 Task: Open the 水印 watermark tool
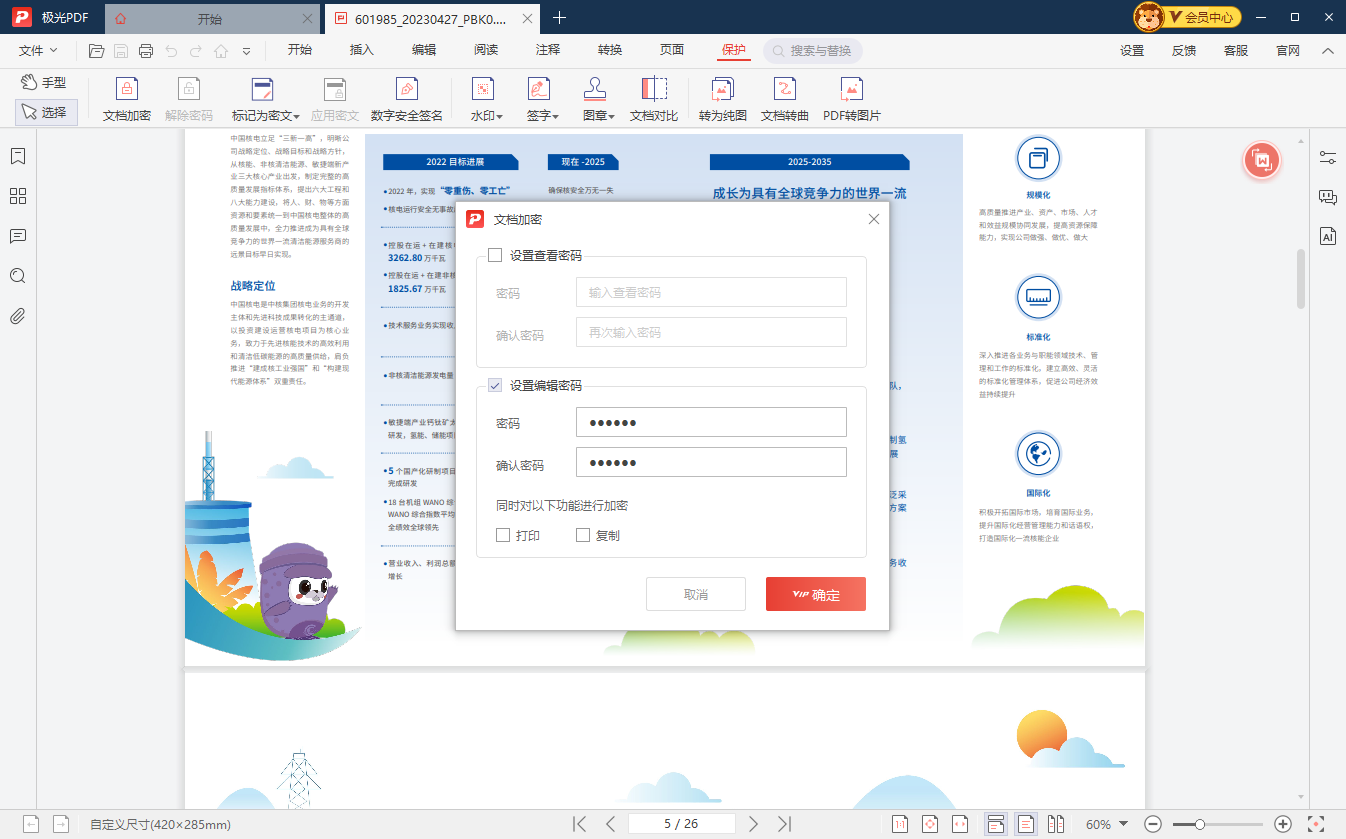(485, 99)
